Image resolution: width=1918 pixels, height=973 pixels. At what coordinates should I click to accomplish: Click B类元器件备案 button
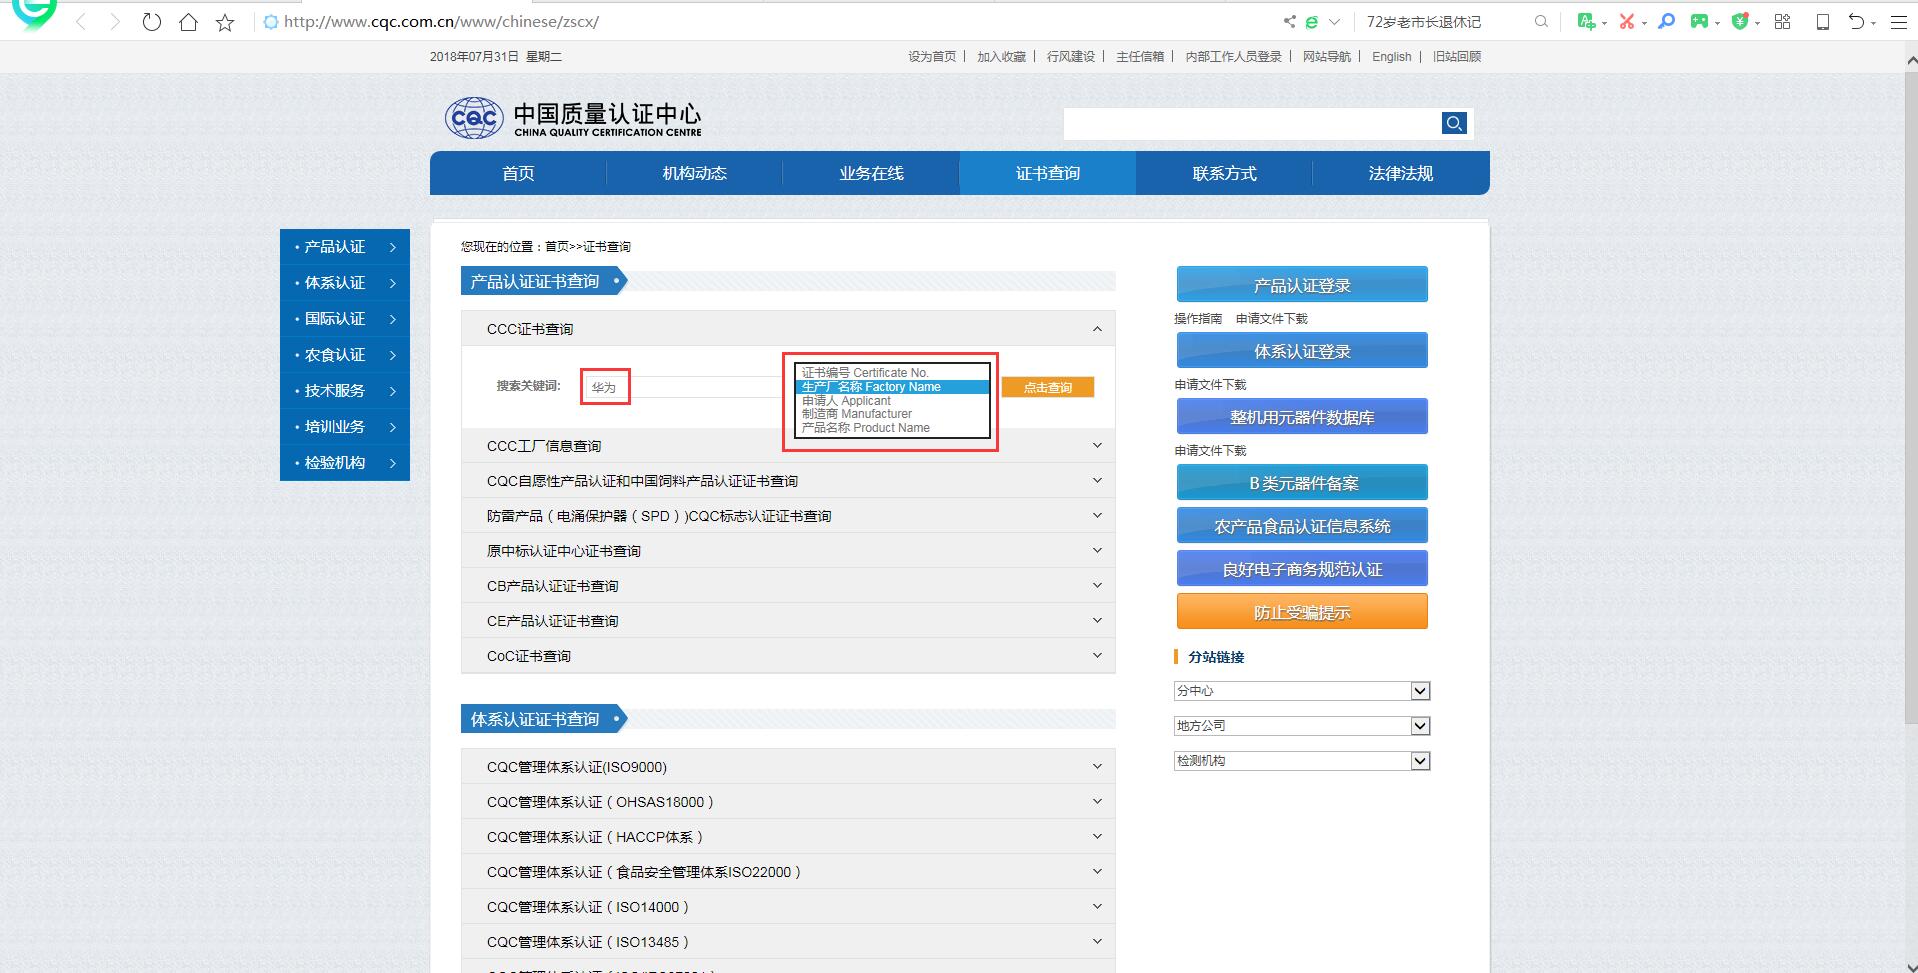pos(1302,483)
